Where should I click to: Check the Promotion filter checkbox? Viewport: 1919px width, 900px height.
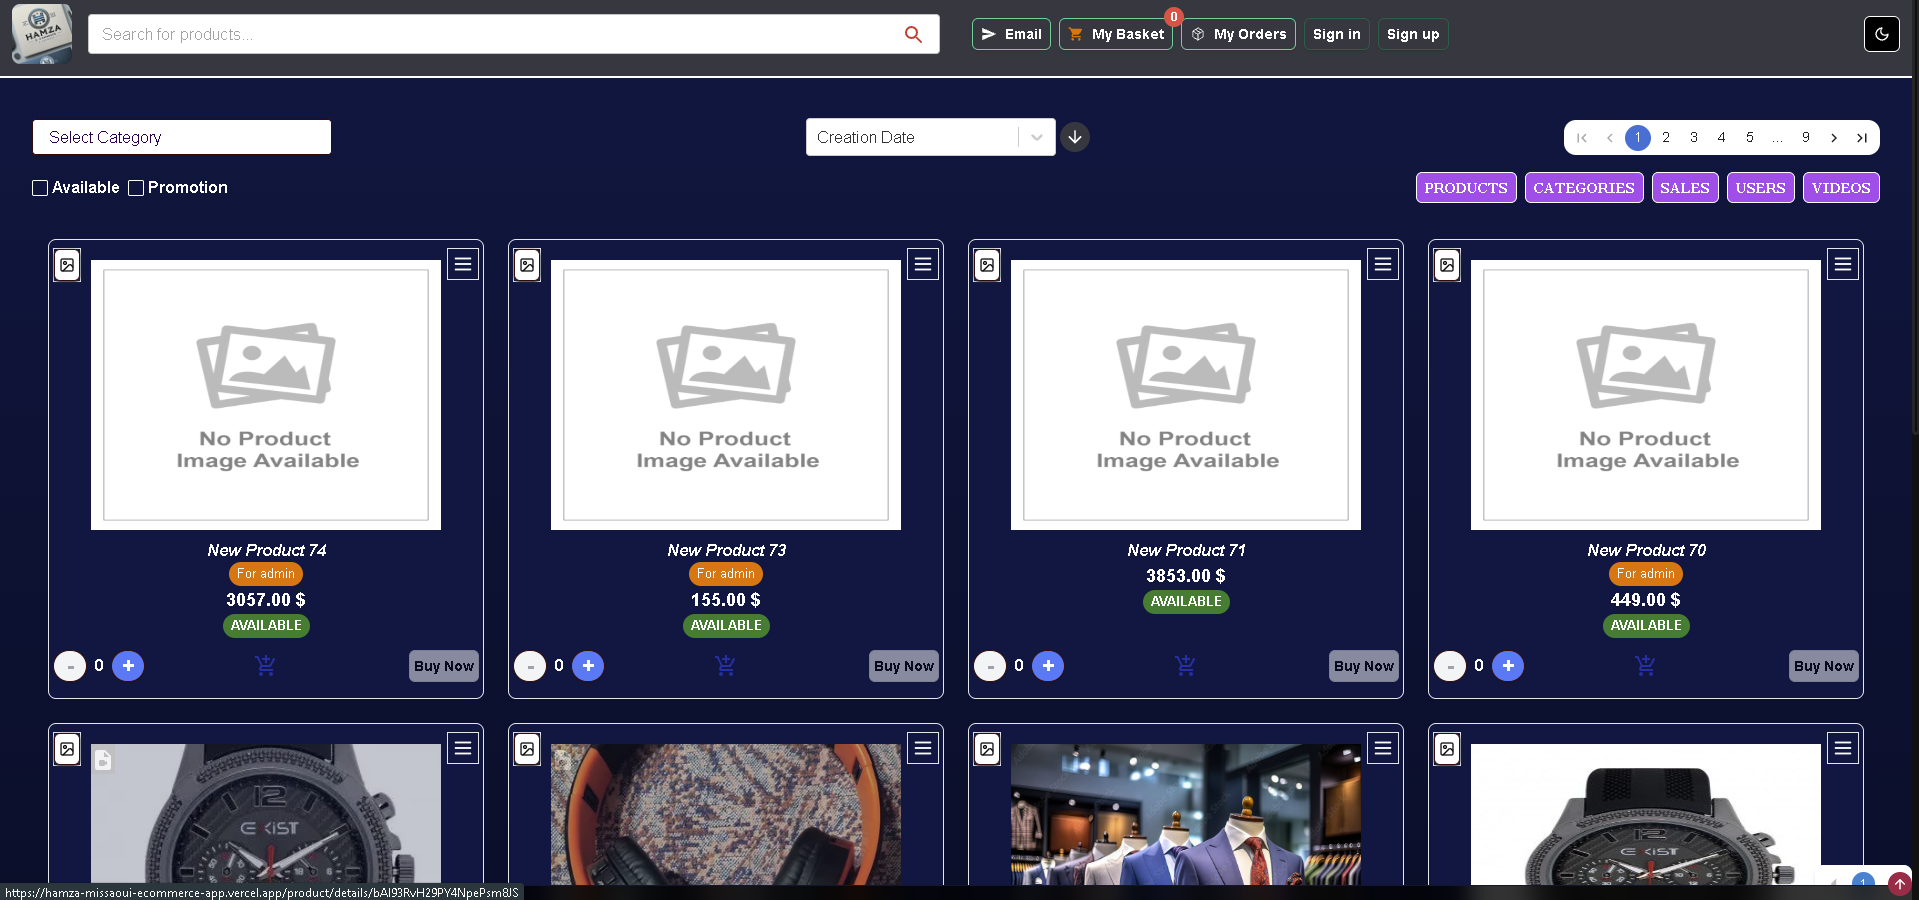point(136,188)
